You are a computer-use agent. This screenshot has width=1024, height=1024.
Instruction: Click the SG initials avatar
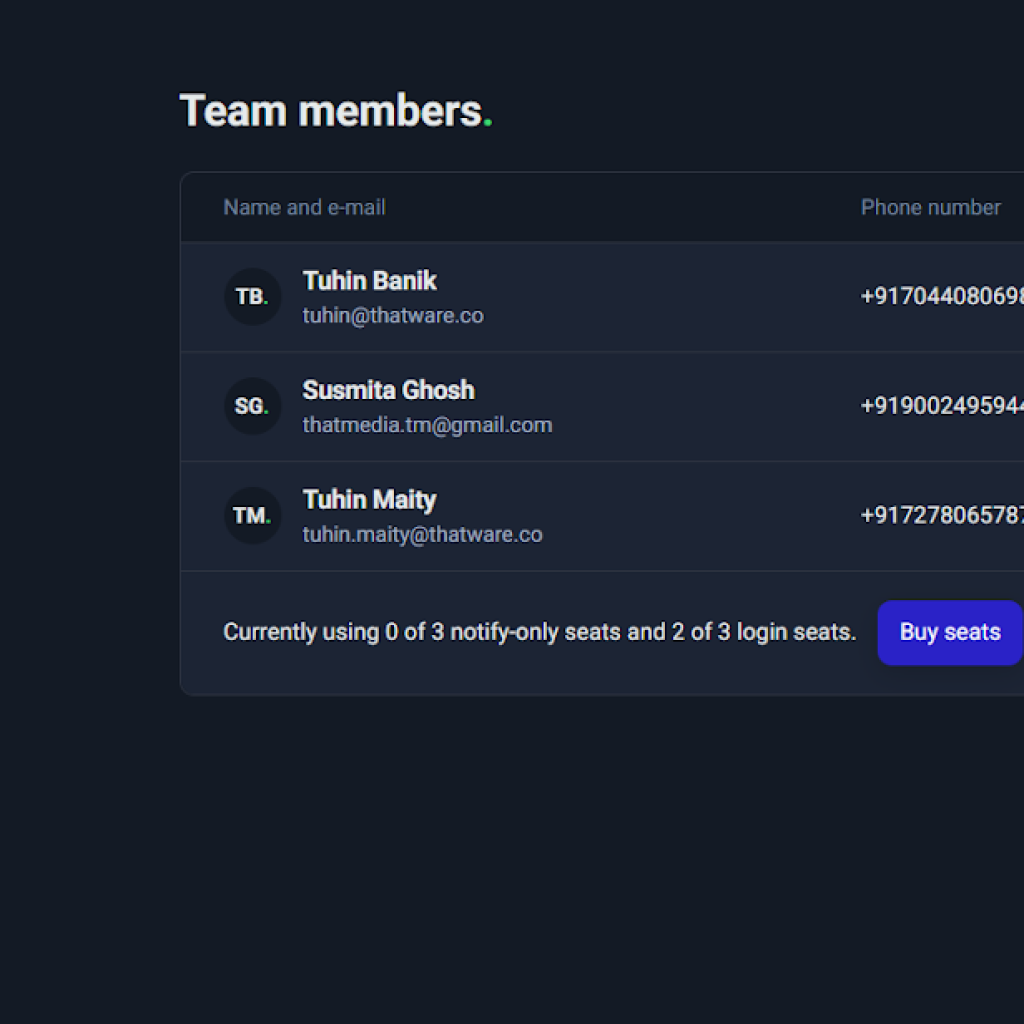pyautogui.click(x=252, y=406)
